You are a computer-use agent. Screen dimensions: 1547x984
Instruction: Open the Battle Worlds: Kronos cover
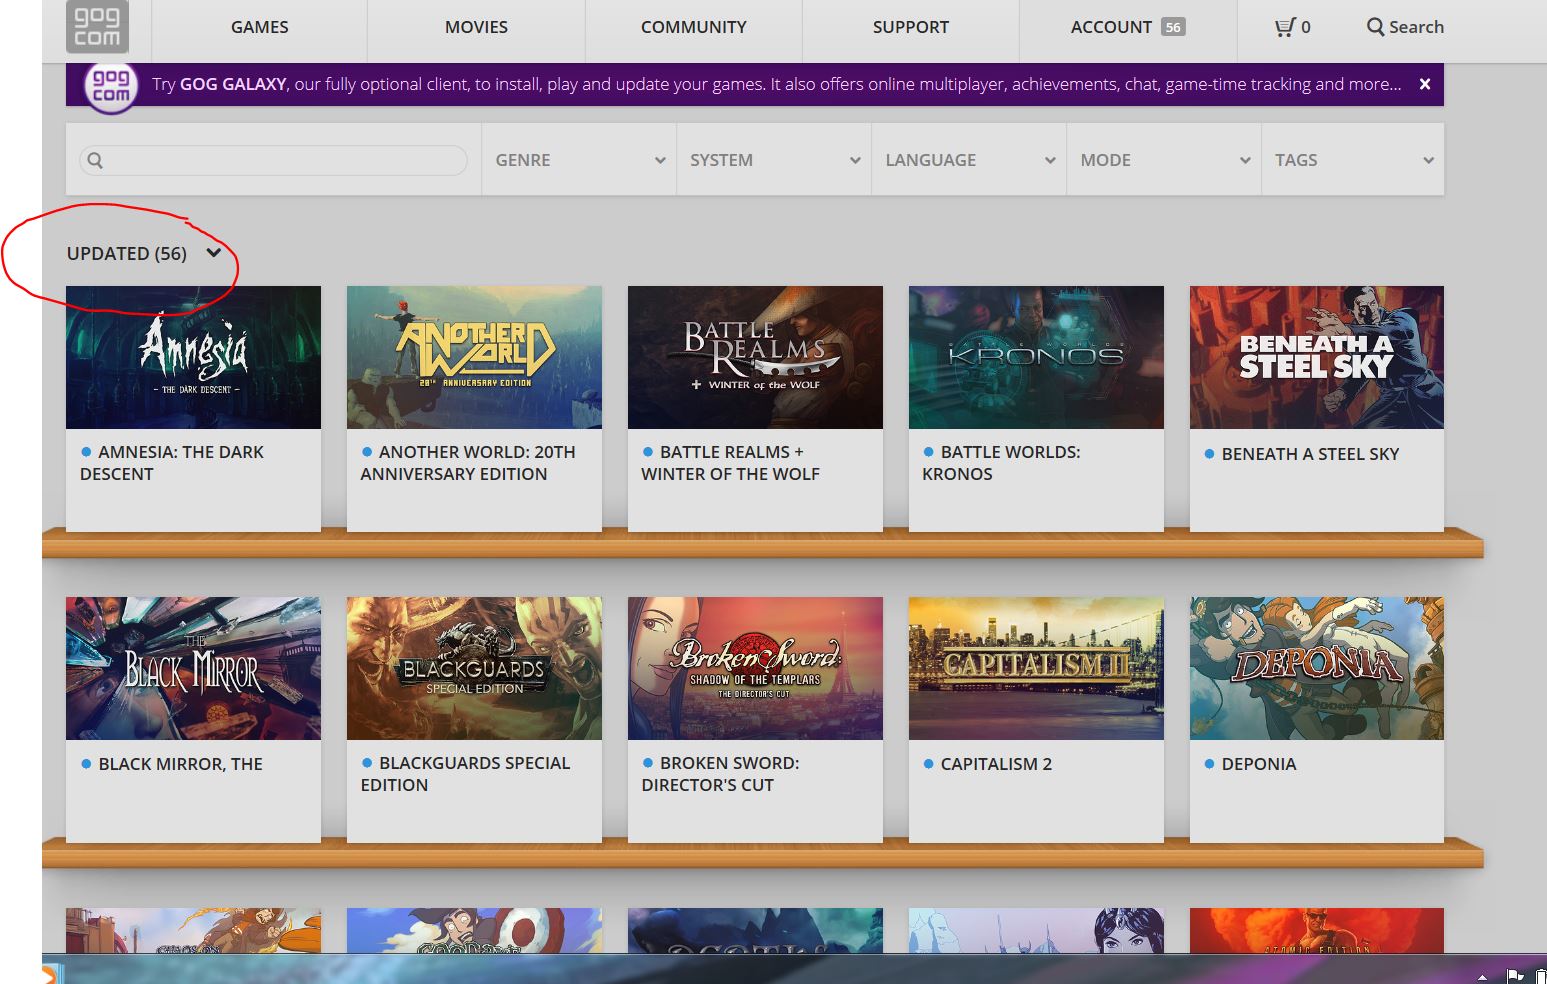1036,357
